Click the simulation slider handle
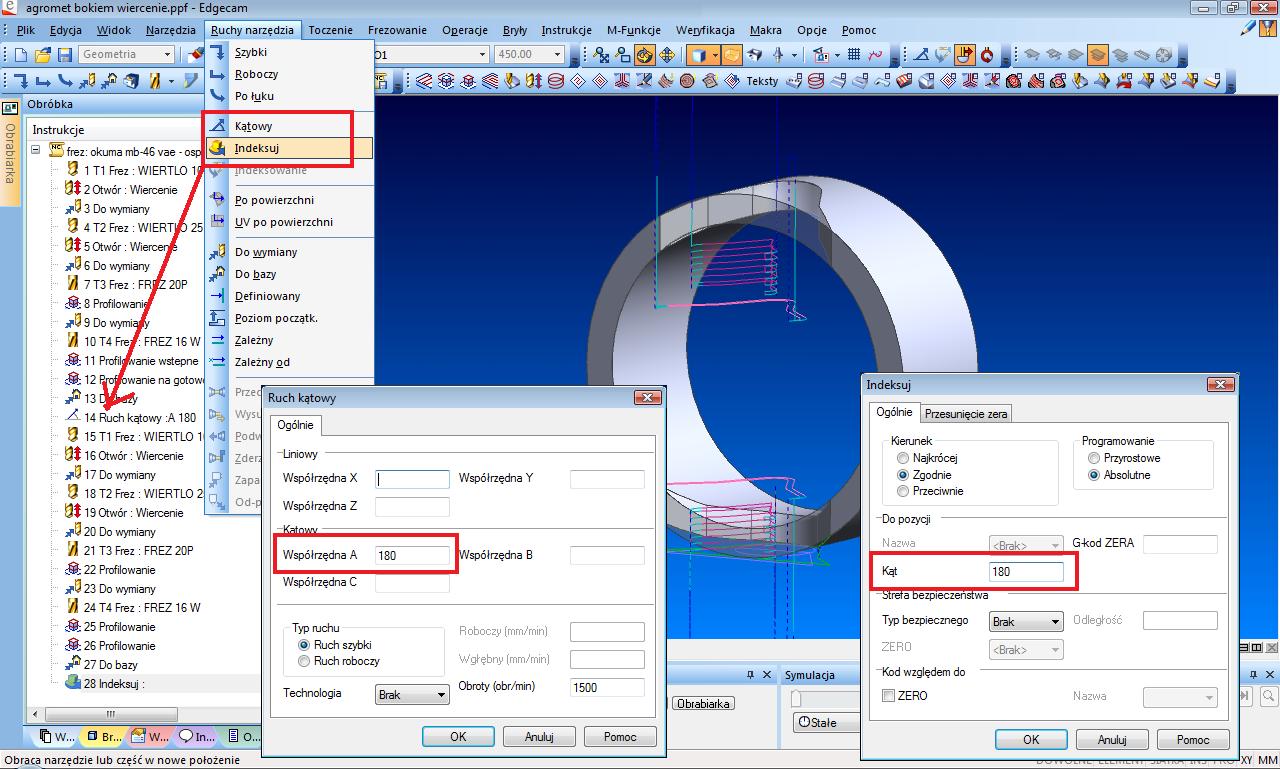Viewport: 1280px width, 769px height. pyautogui.click(x=796, y=696)
